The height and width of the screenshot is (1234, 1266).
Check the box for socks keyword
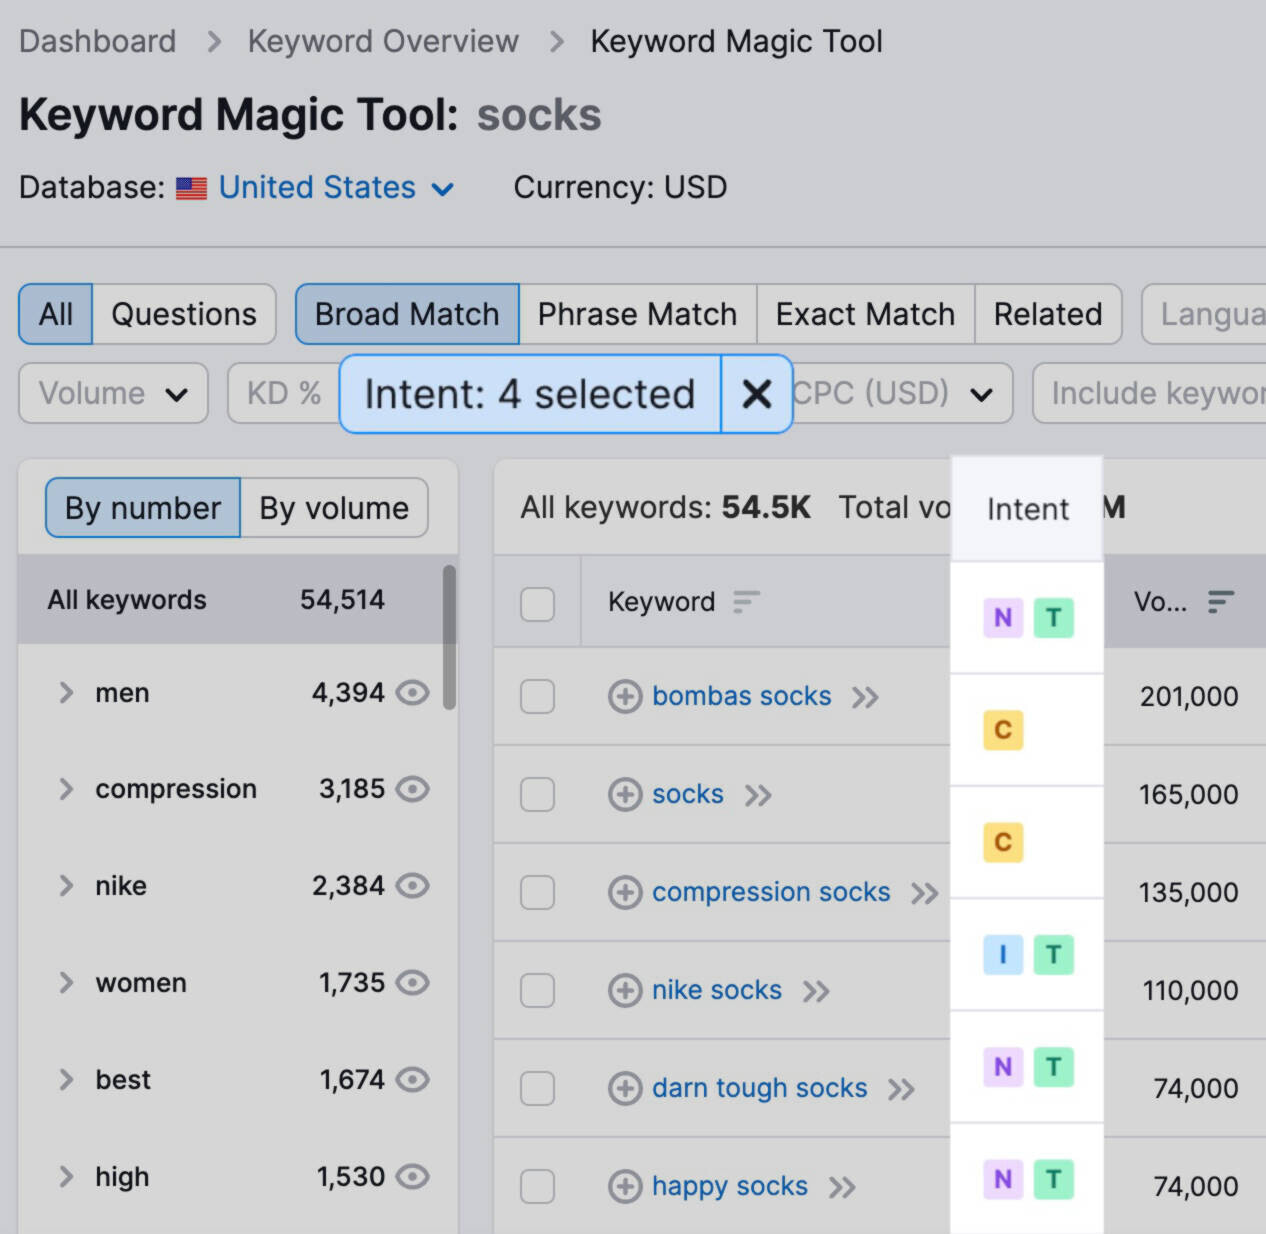coord(537,794)
